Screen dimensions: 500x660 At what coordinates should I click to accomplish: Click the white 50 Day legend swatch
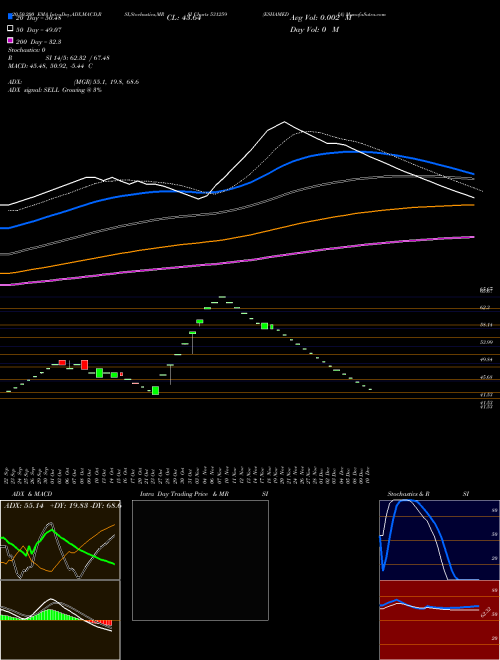pyautogui.click(x=10, y=29)
